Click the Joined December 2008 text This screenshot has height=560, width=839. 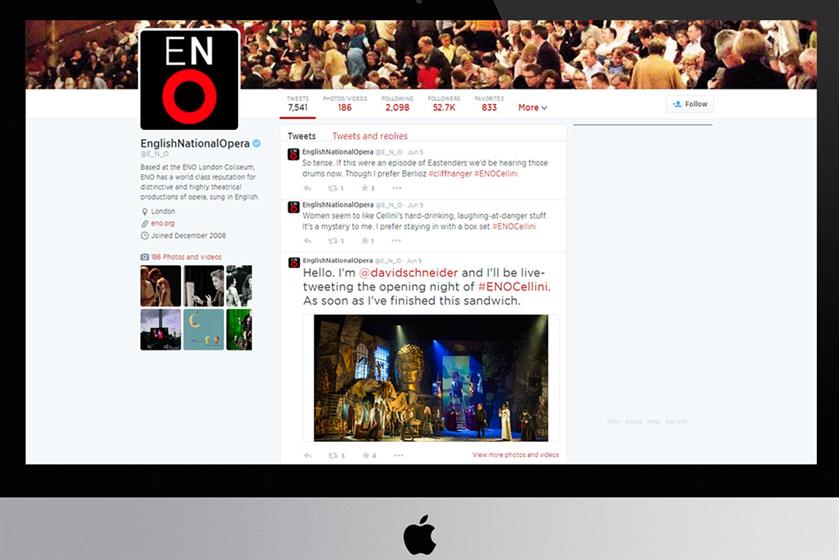(x=188, y=236)
